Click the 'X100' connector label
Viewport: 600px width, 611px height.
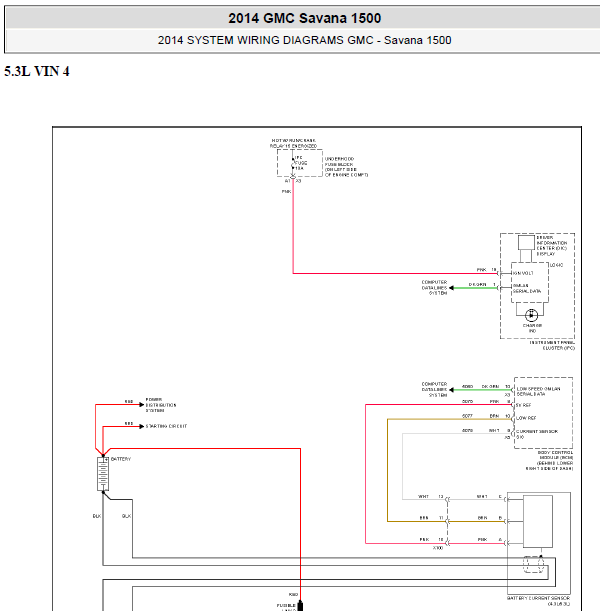[x=438, y=548]
